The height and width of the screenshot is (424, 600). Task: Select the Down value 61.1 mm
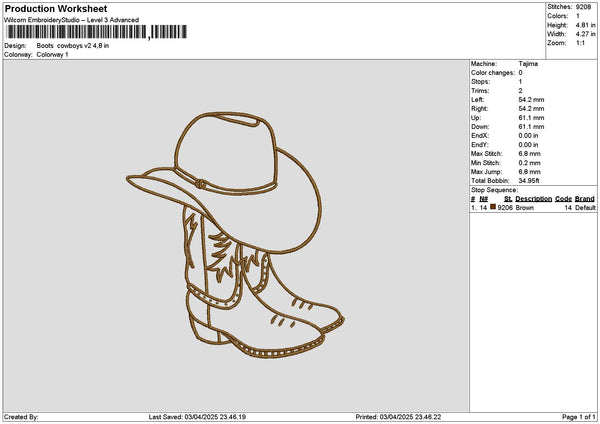coord(531,127)
